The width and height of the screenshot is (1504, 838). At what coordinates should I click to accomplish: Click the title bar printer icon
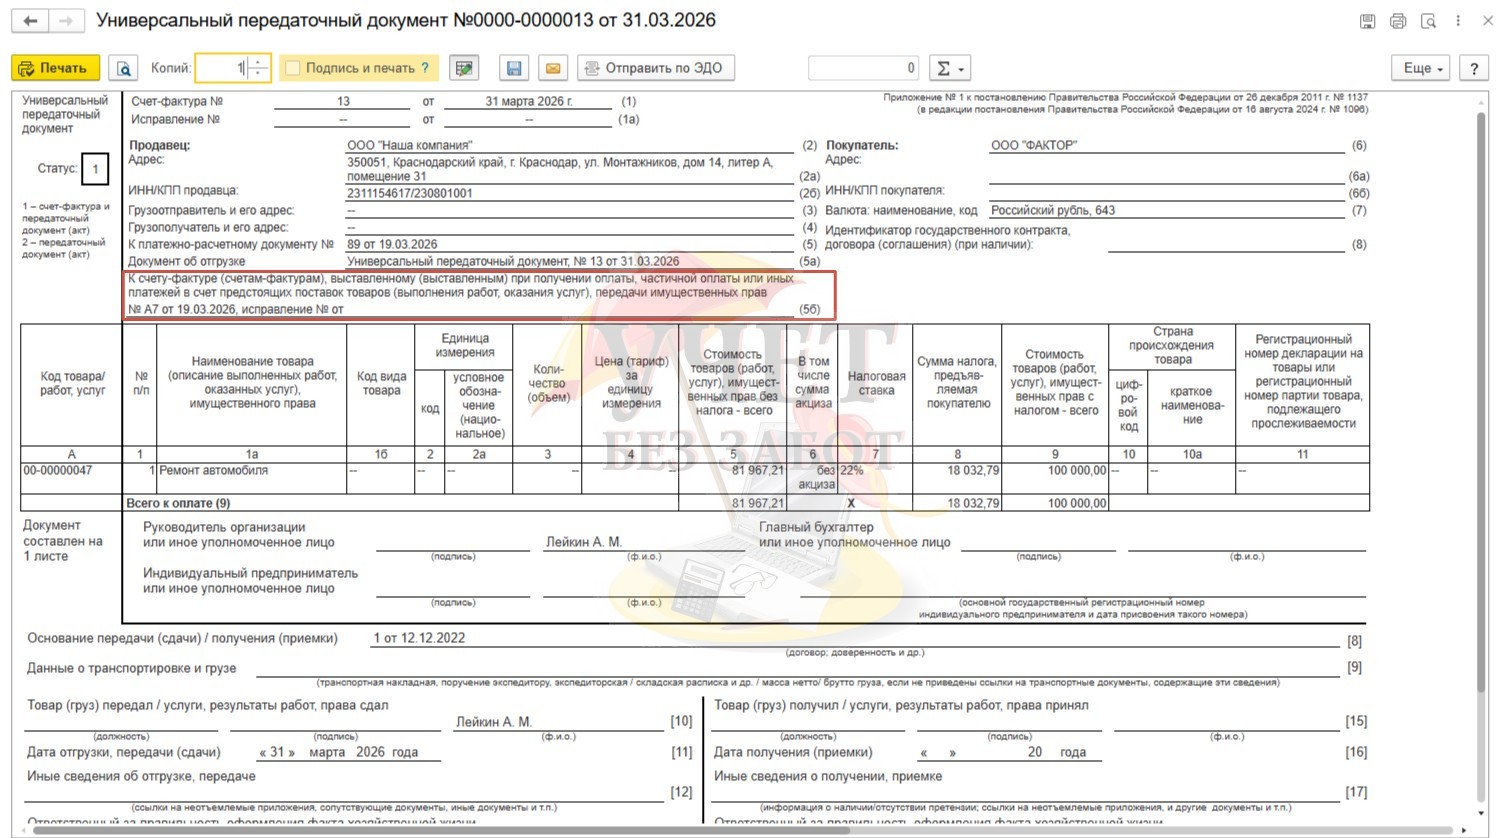(x=1398, y=21)
